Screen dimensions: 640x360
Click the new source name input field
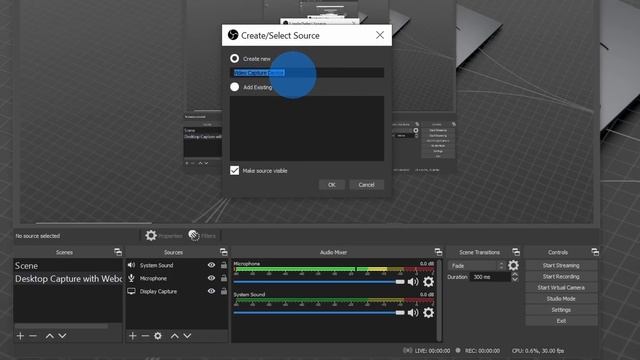click(307, 73)
